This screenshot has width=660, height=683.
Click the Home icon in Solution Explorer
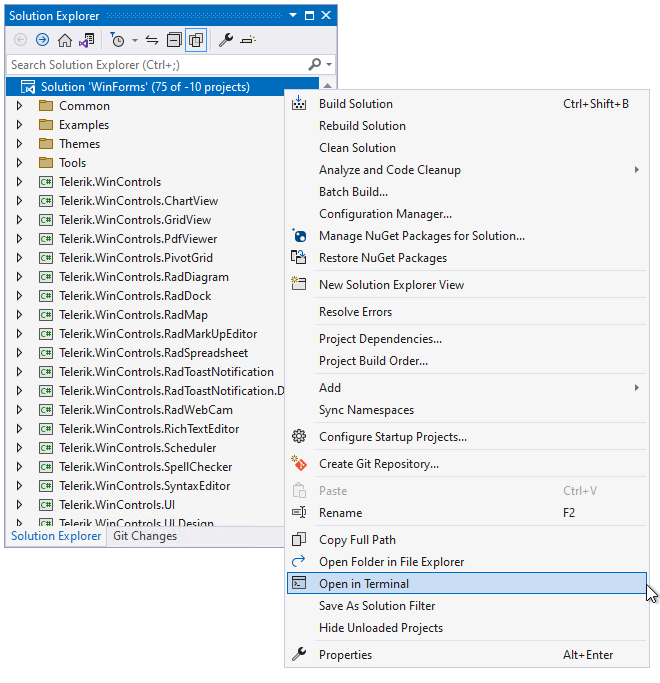[x=64, y=40]
